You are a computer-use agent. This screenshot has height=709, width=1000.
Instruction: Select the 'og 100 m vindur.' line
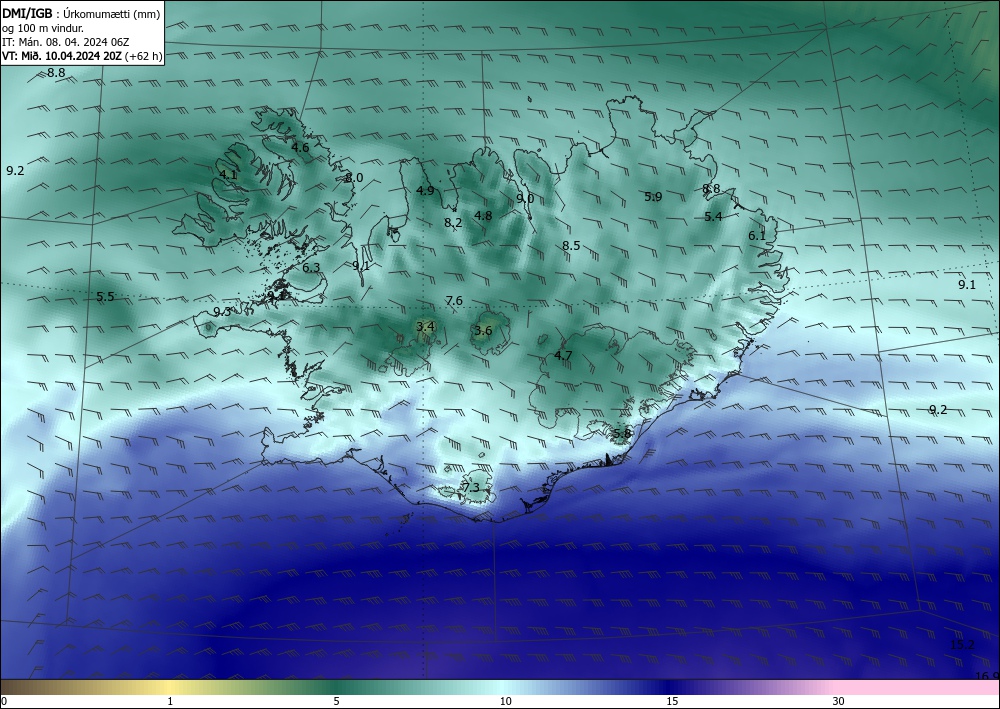point(43,28)
